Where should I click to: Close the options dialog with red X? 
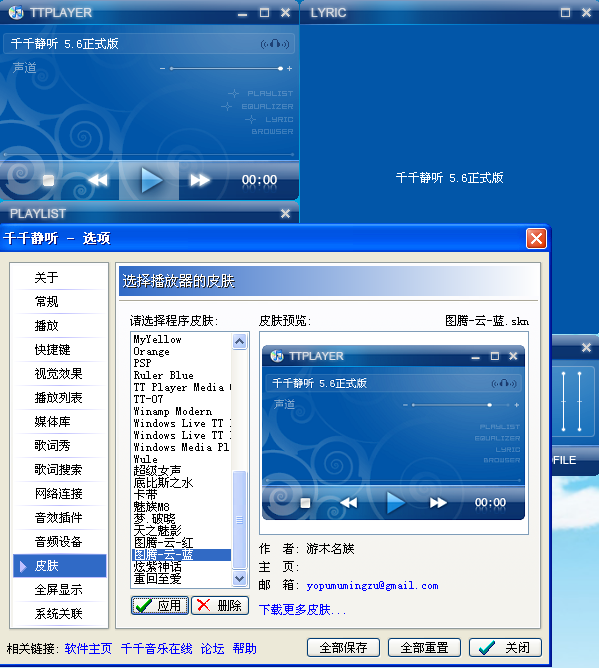536,238
